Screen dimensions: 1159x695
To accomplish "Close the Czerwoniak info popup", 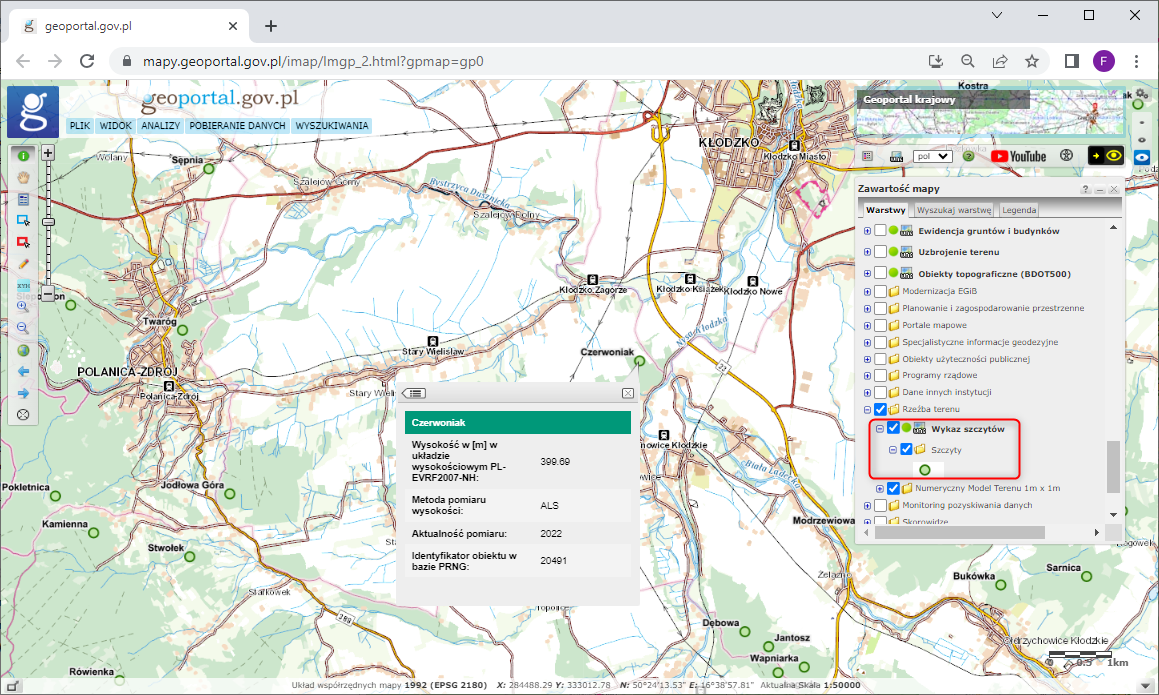I will (x=628, y=394).
